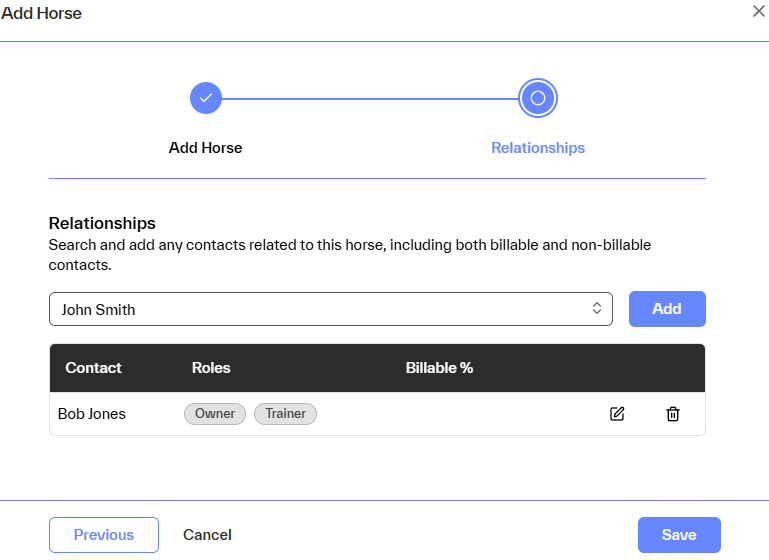This screenshot has height=560, width=769.
Task: Click the Billable % column header
Action: [x=439, y=368]
